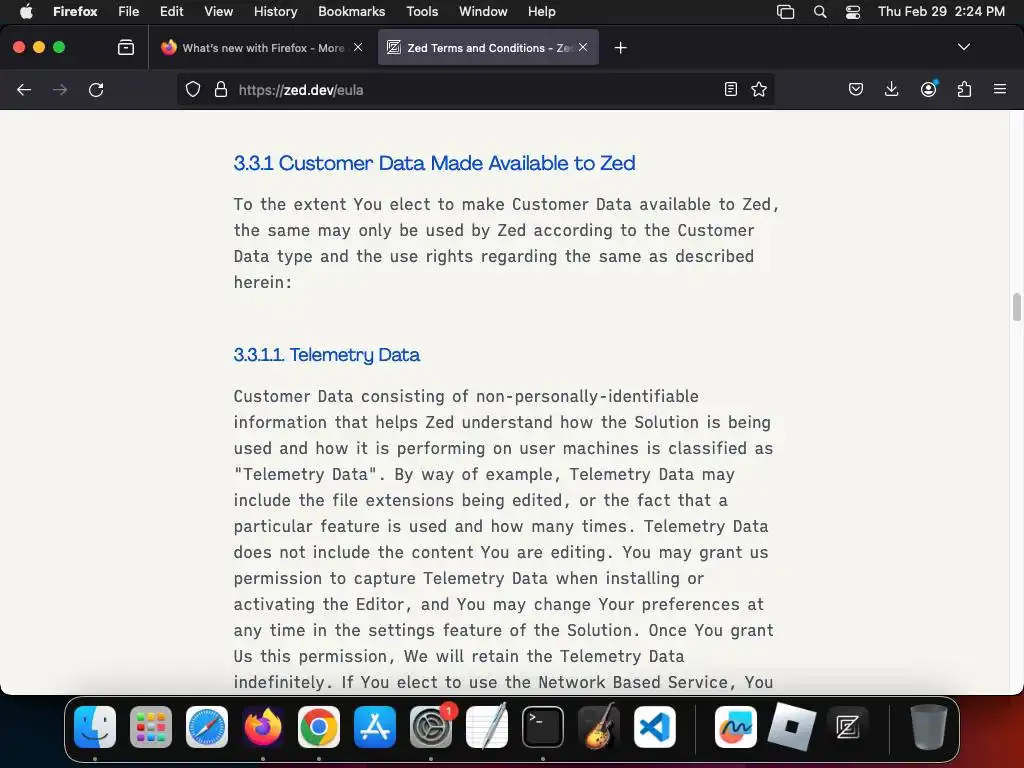Click the URL address field
Screen dimensions: 1024x768
pos(475,89)
